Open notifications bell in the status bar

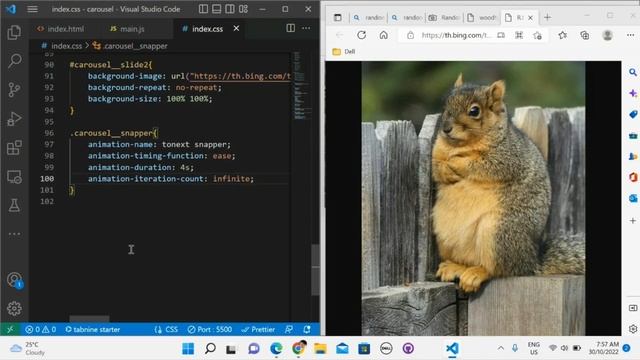pos(307,329)
